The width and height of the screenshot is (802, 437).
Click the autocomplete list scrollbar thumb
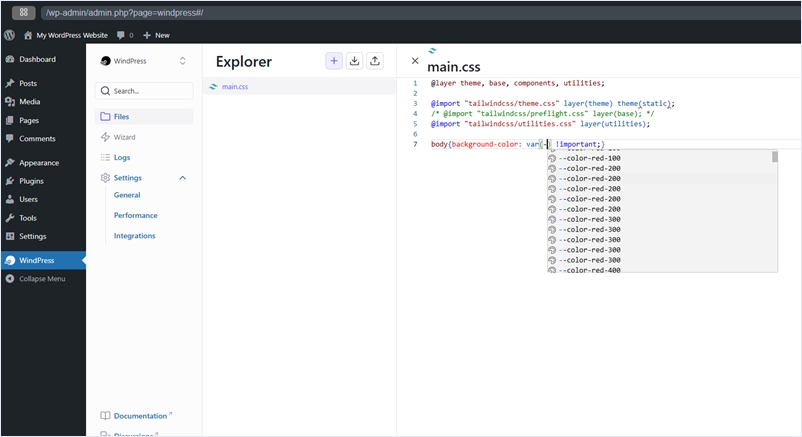coord(774,157)
